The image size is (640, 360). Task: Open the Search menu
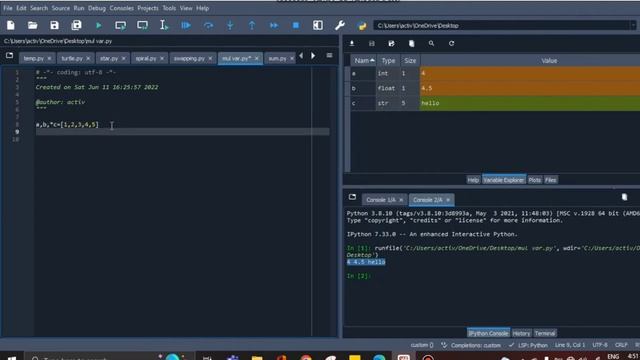(x=39, y=8)
